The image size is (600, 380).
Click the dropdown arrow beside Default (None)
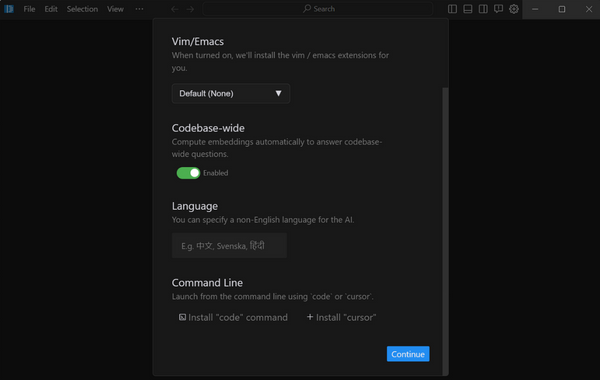tap(279, 93)
